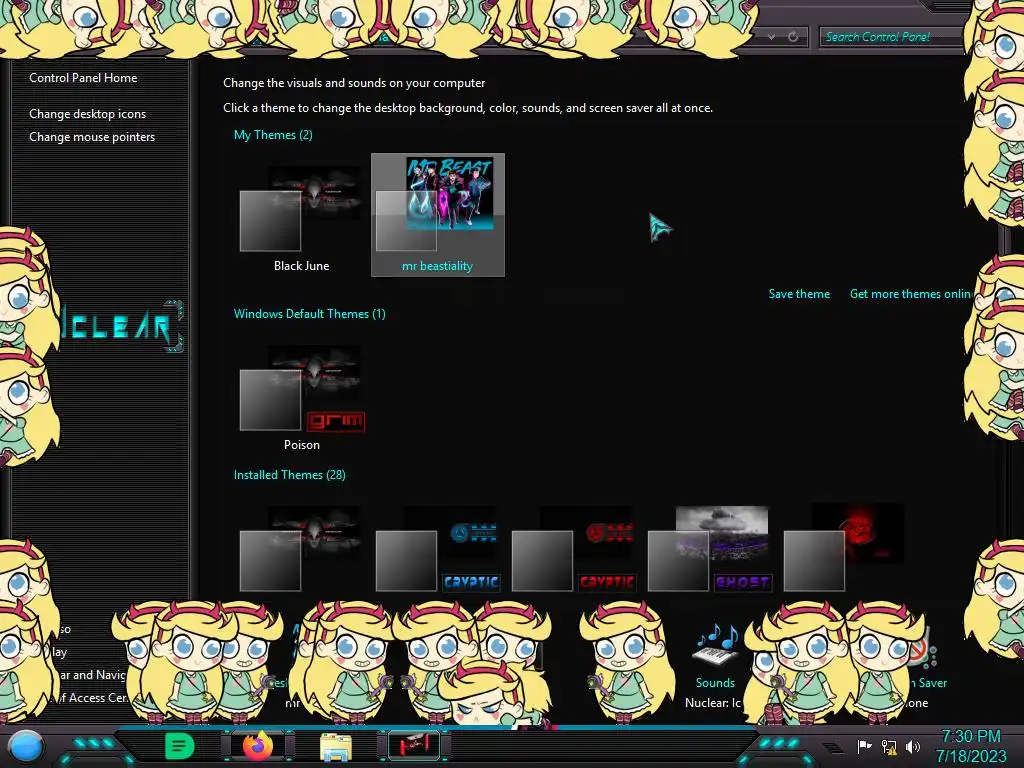Image resolution: width=1024 pixels, height=768 pixels.
Task: Select the Ghost installed theme
Action: [x=710, y=549]
